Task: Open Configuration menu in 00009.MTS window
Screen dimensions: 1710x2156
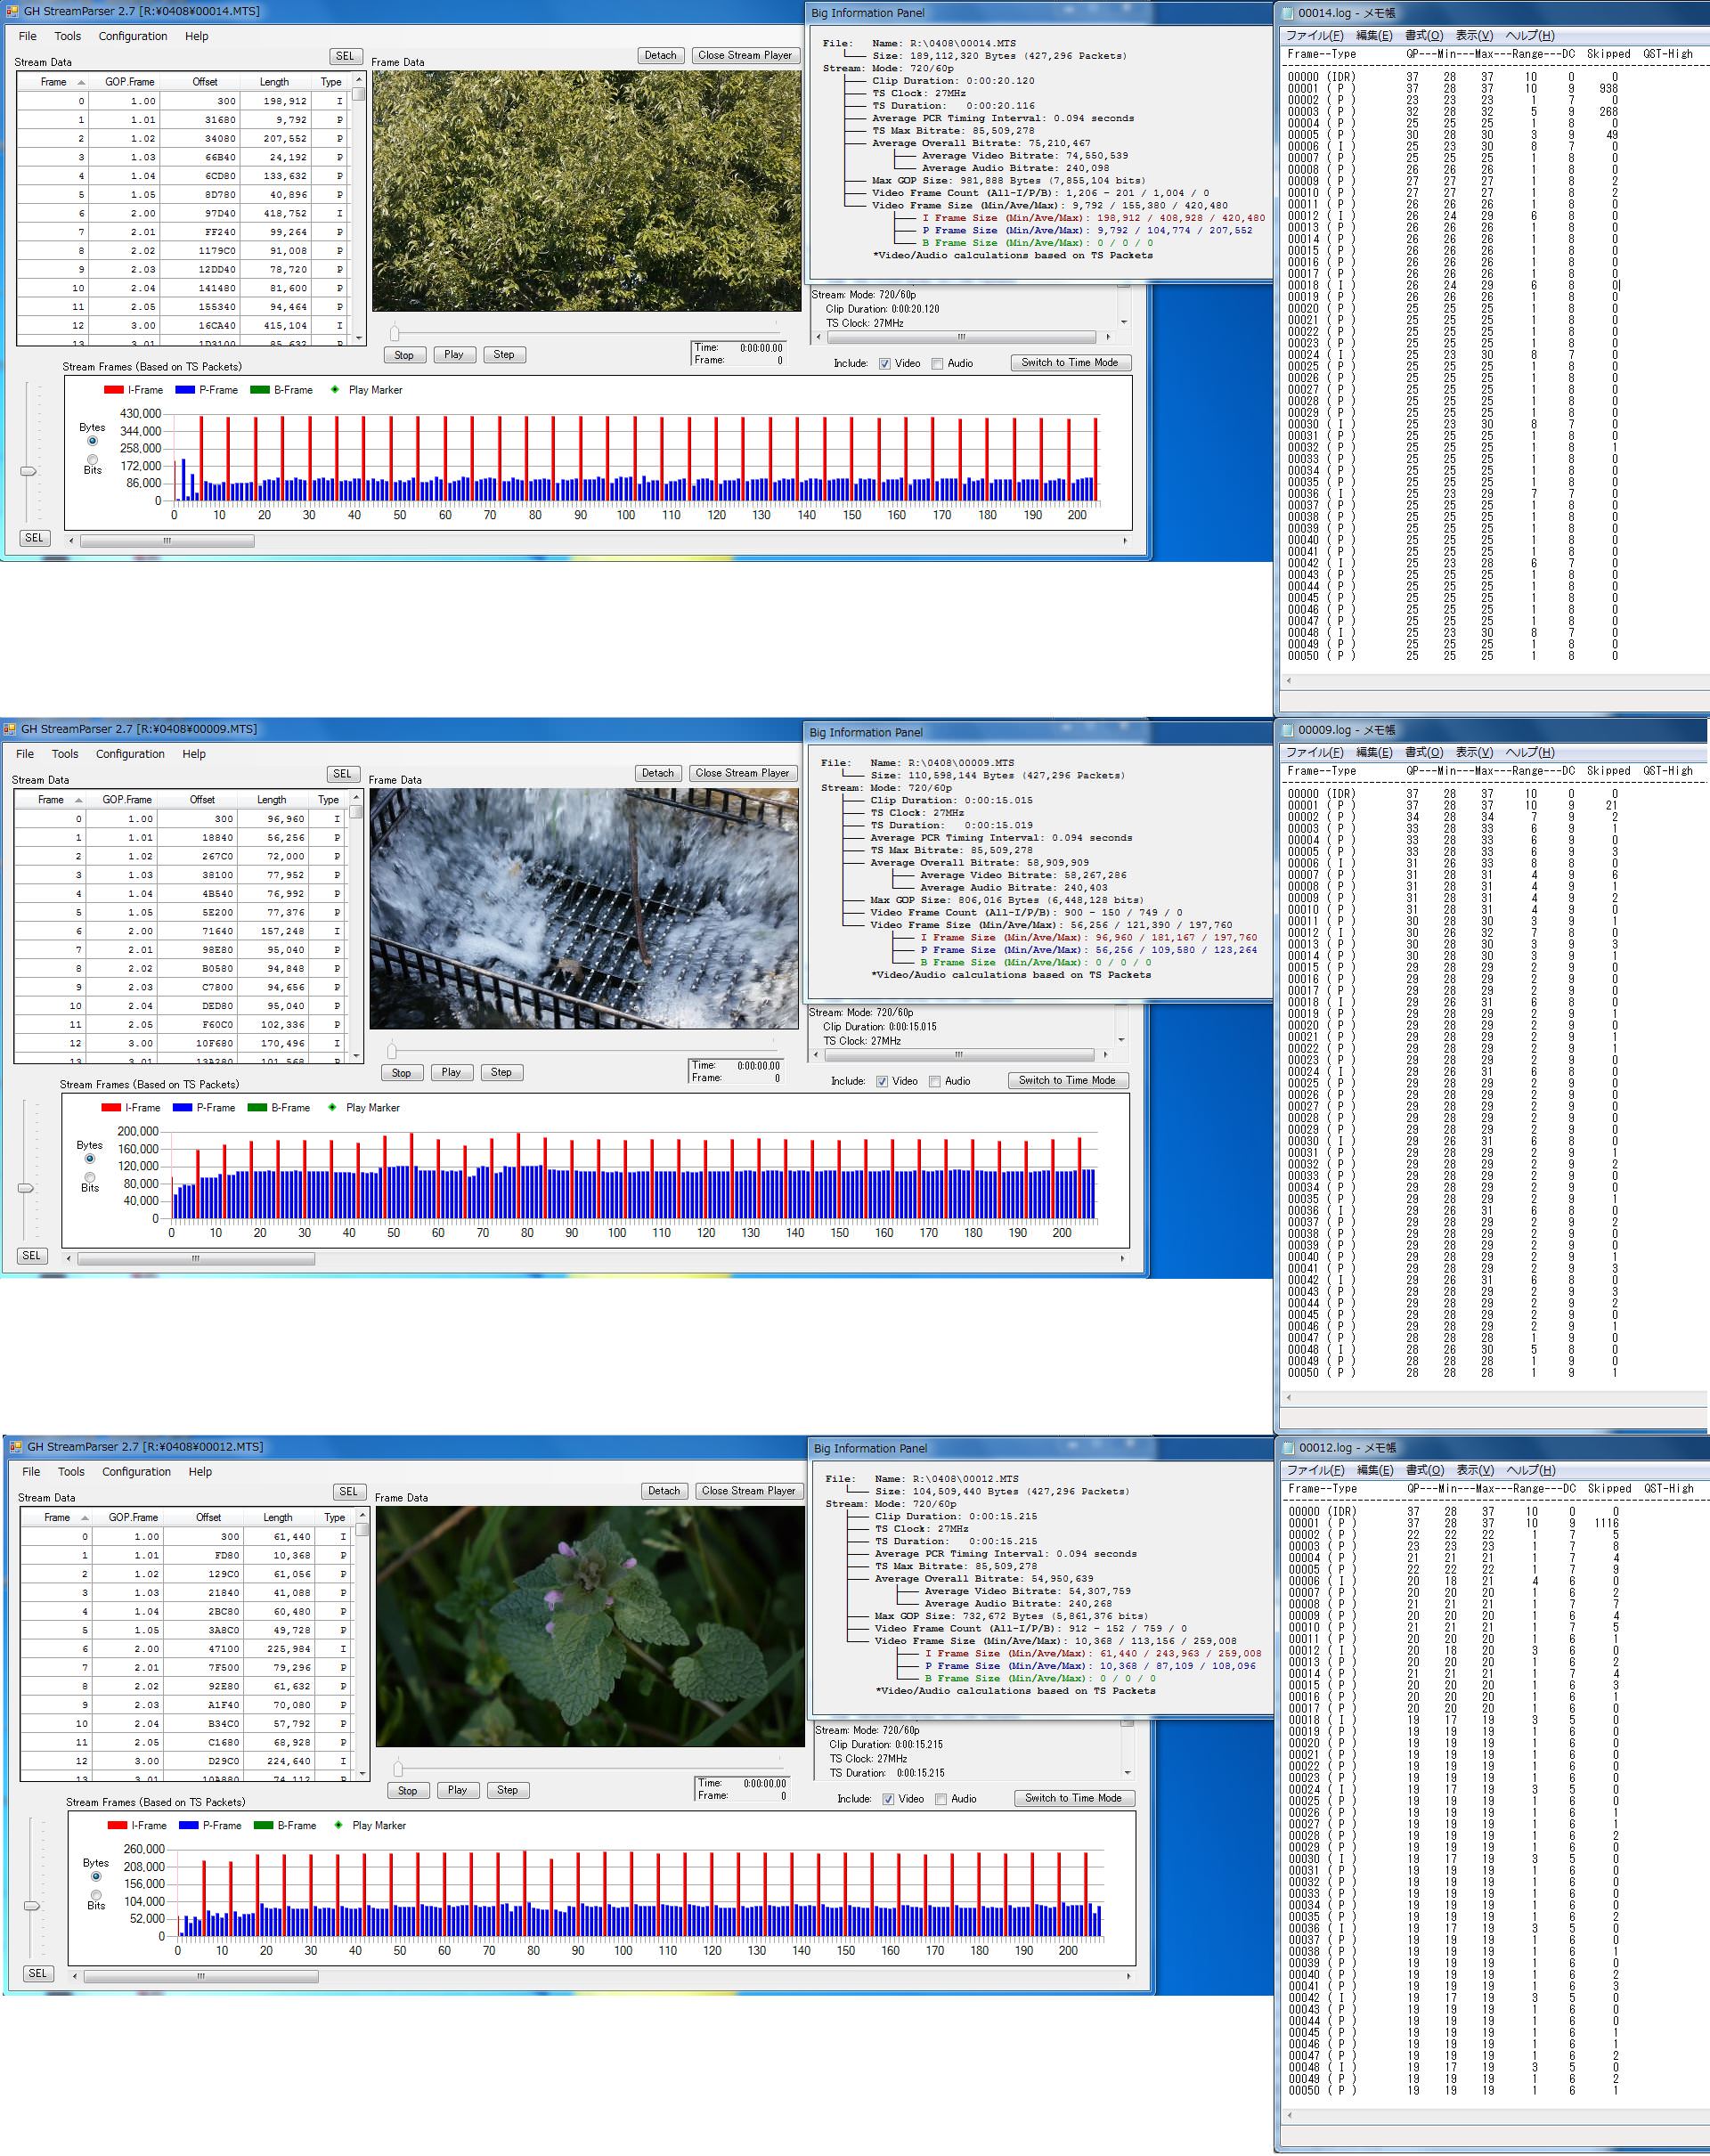Action: click(x=130, y=754)
